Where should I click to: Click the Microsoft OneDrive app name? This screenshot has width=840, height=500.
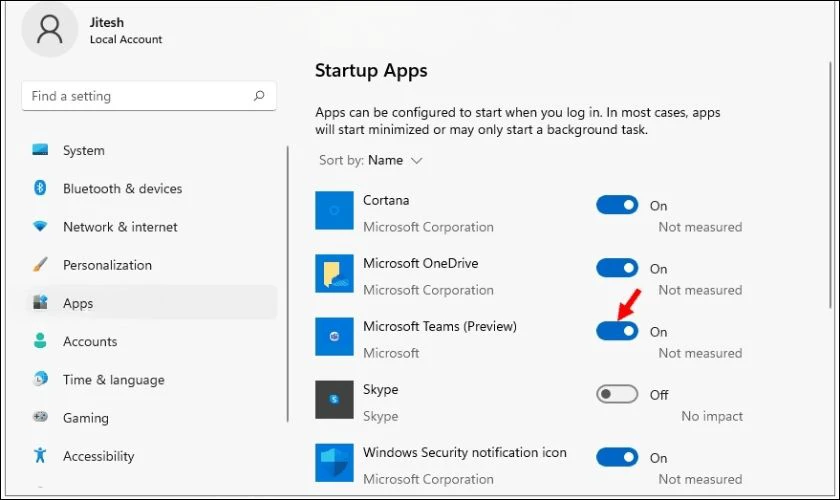coord(421,263)
